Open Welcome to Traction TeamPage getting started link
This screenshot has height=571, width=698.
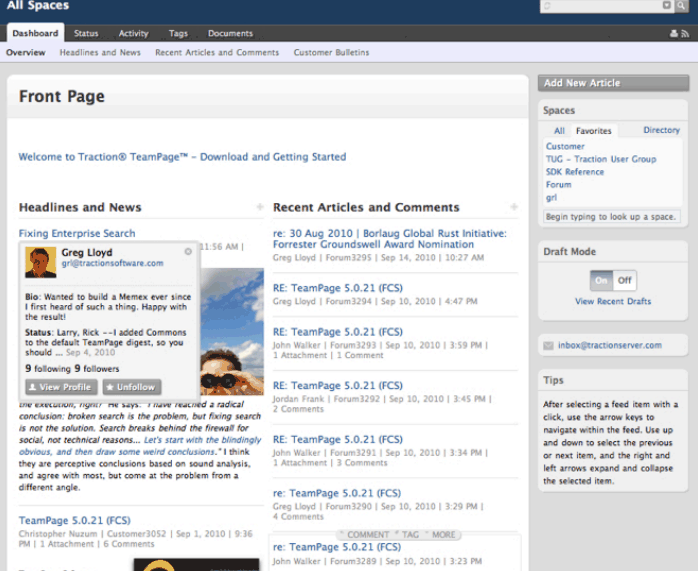(182, 157)
